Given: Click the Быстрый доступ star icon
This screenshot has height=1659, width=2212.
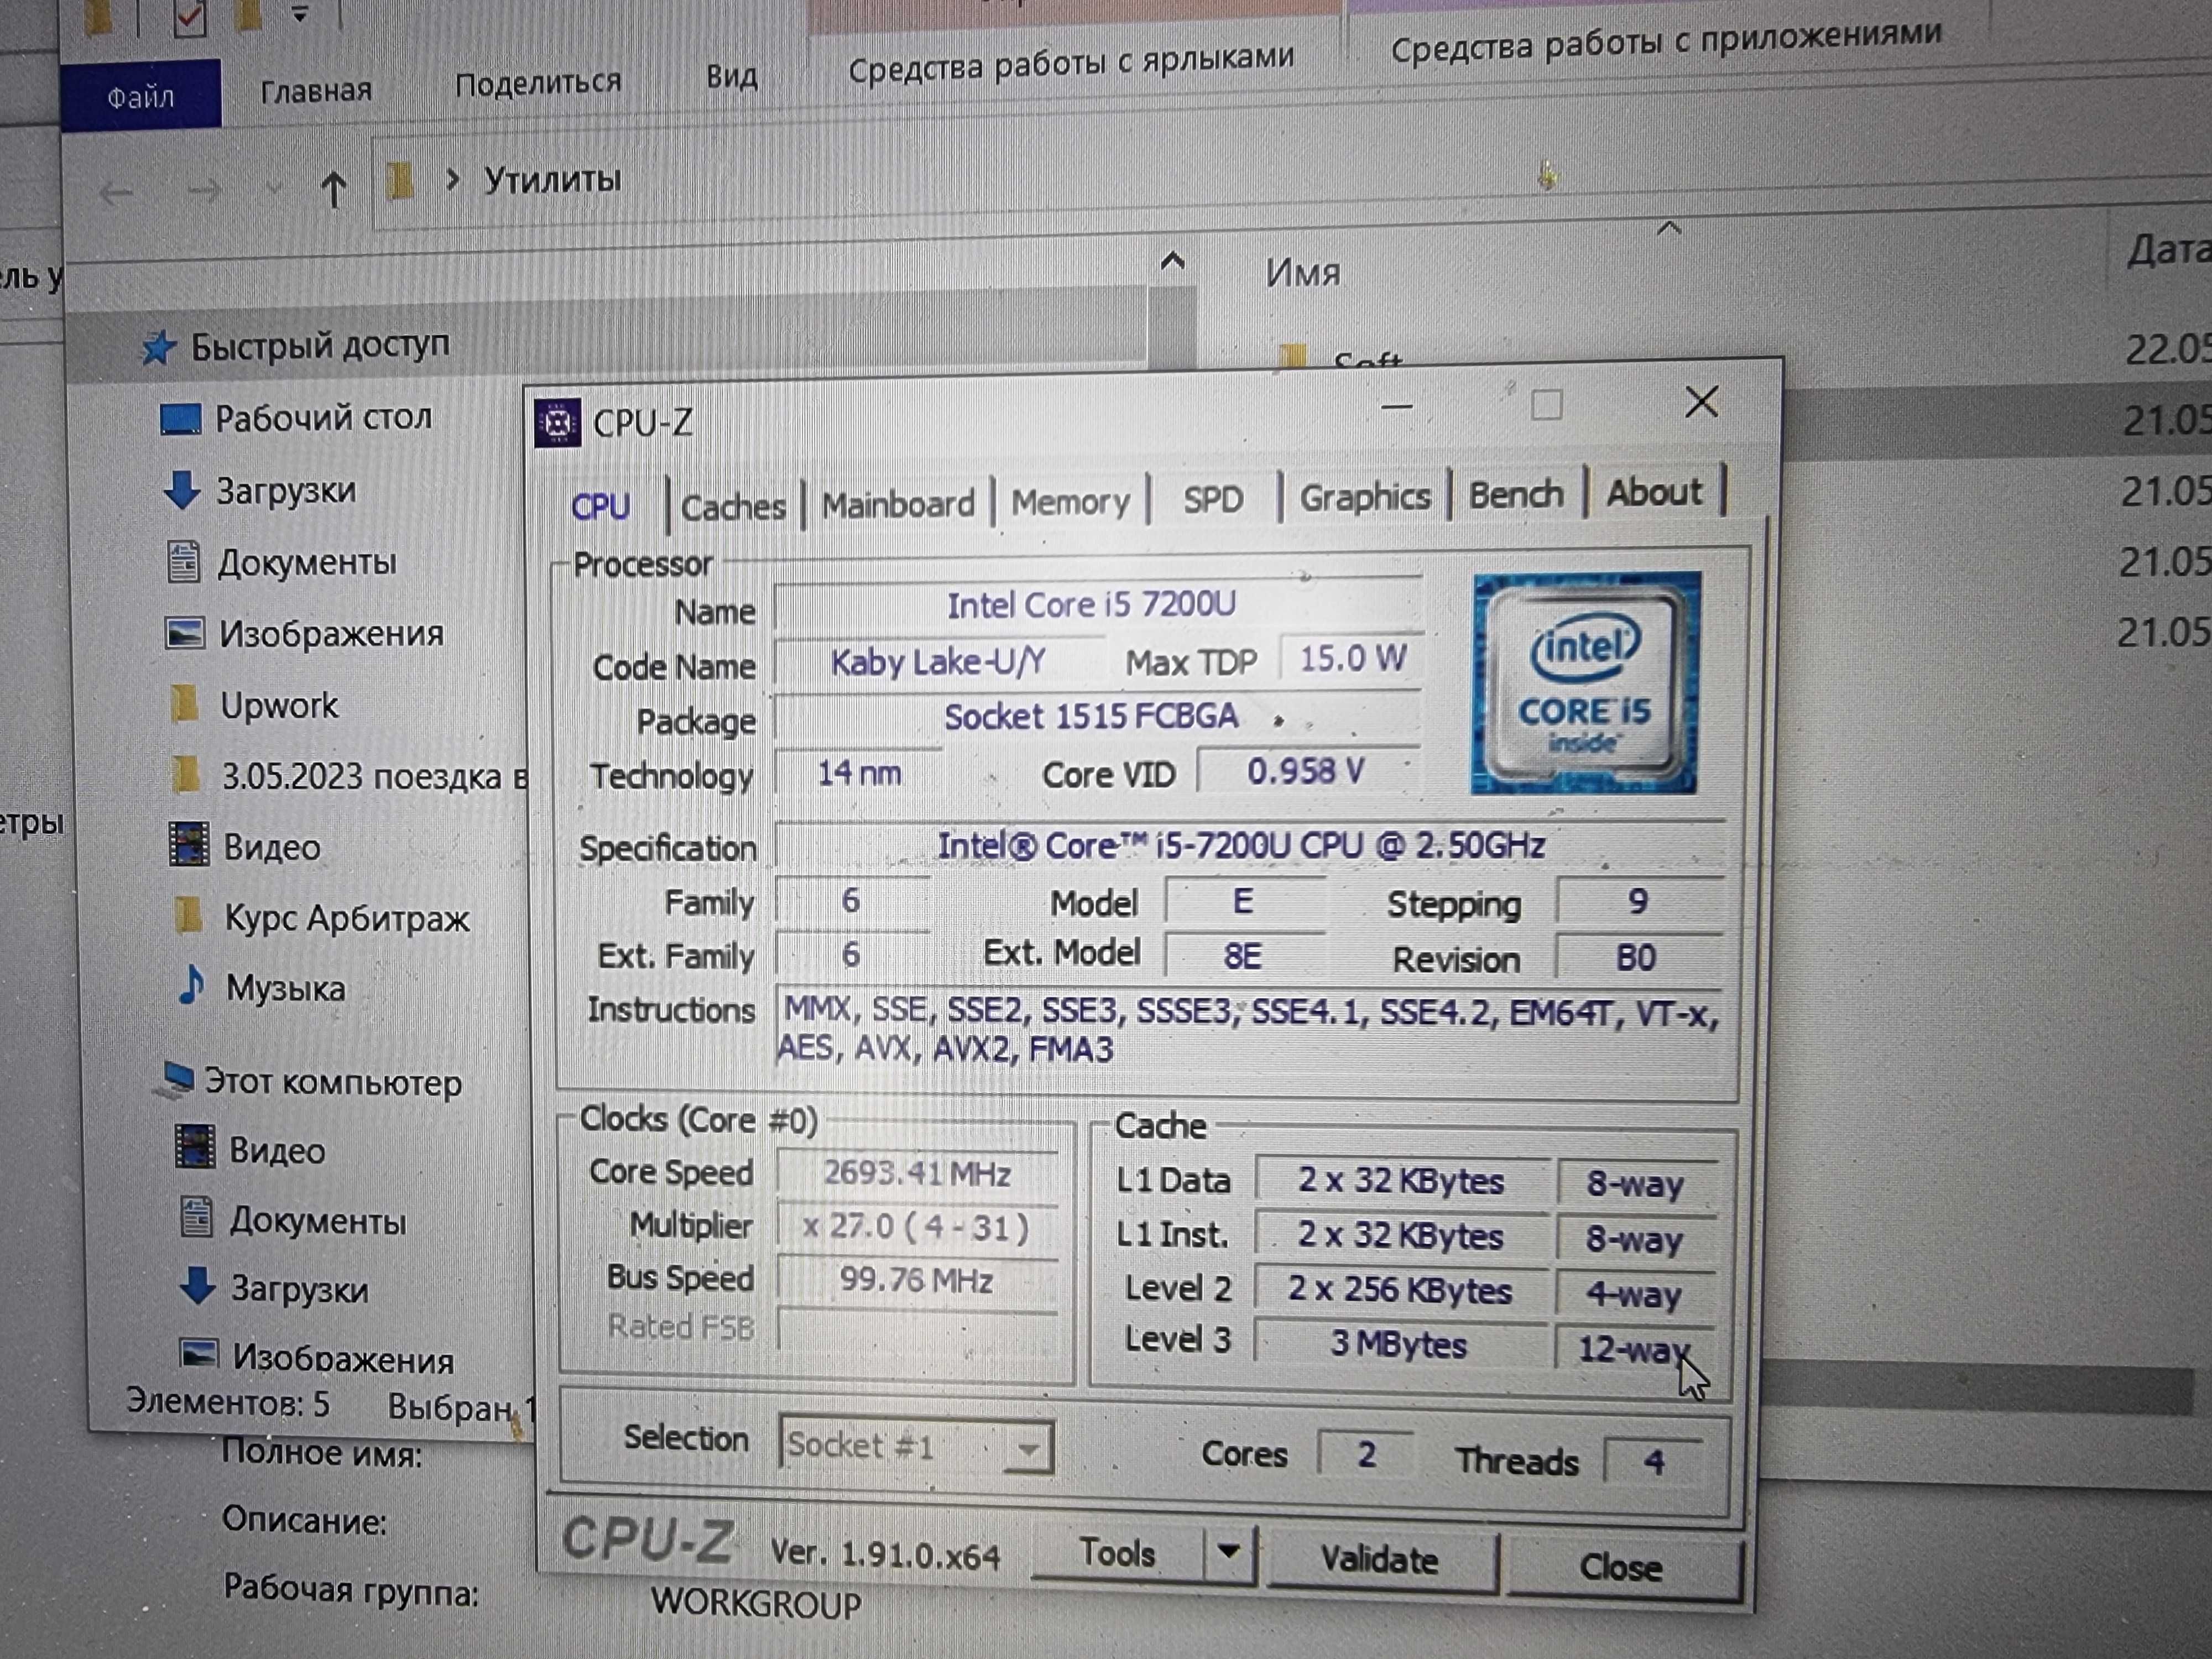Looking at the screenshot, I should pos(158,349).
